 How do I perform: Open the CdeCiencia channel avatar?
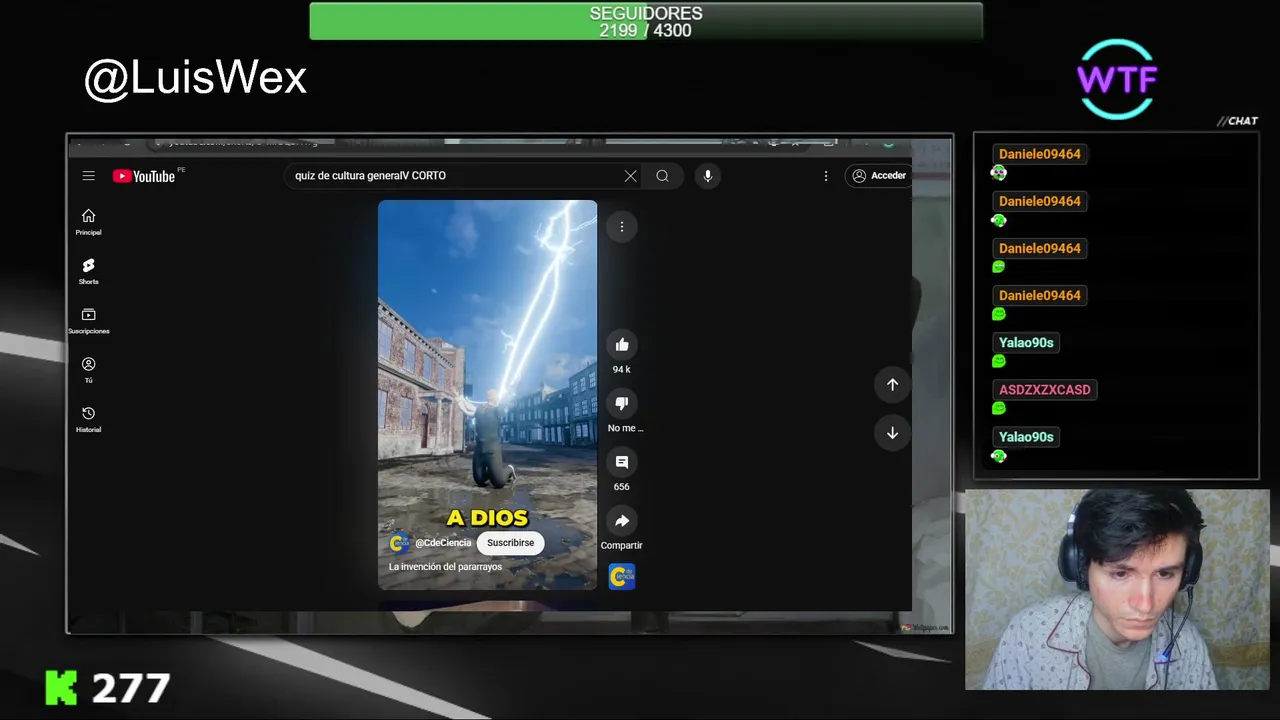[x=399, y=543]
